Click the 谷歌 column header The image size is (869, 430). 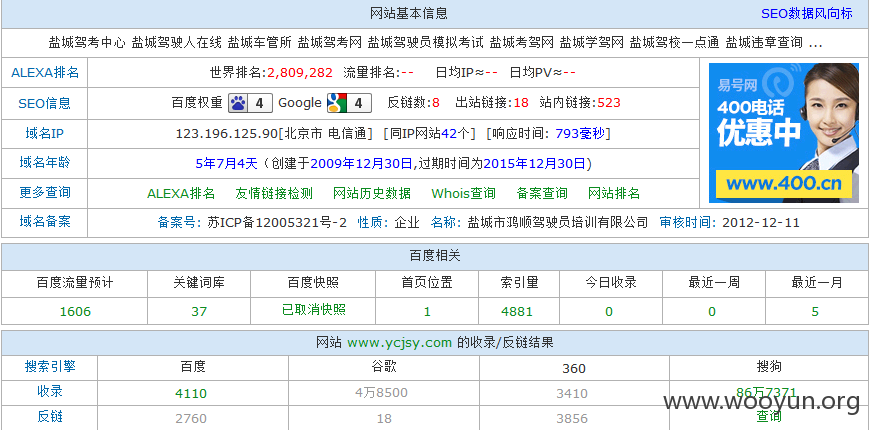(384, 366)
